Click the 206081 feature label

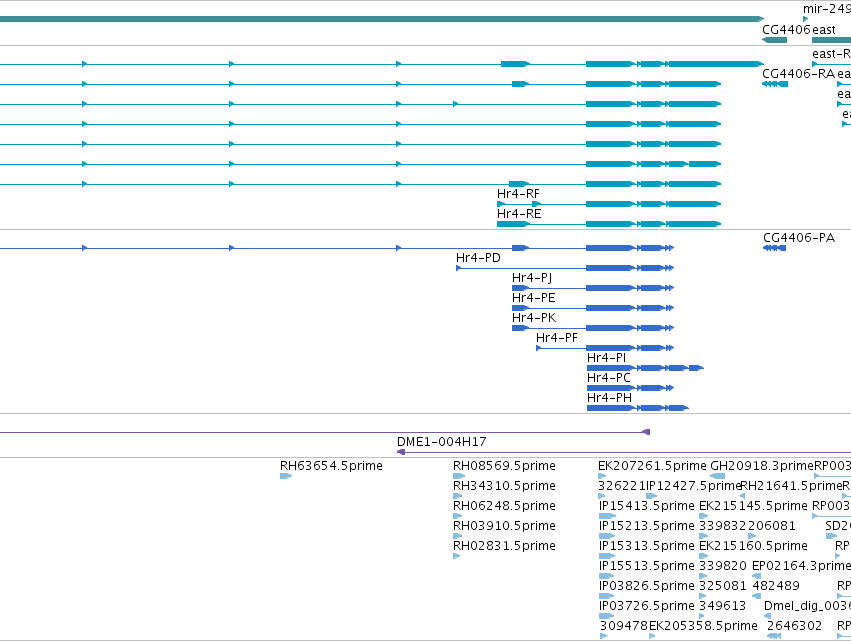(x=772, y=526)
